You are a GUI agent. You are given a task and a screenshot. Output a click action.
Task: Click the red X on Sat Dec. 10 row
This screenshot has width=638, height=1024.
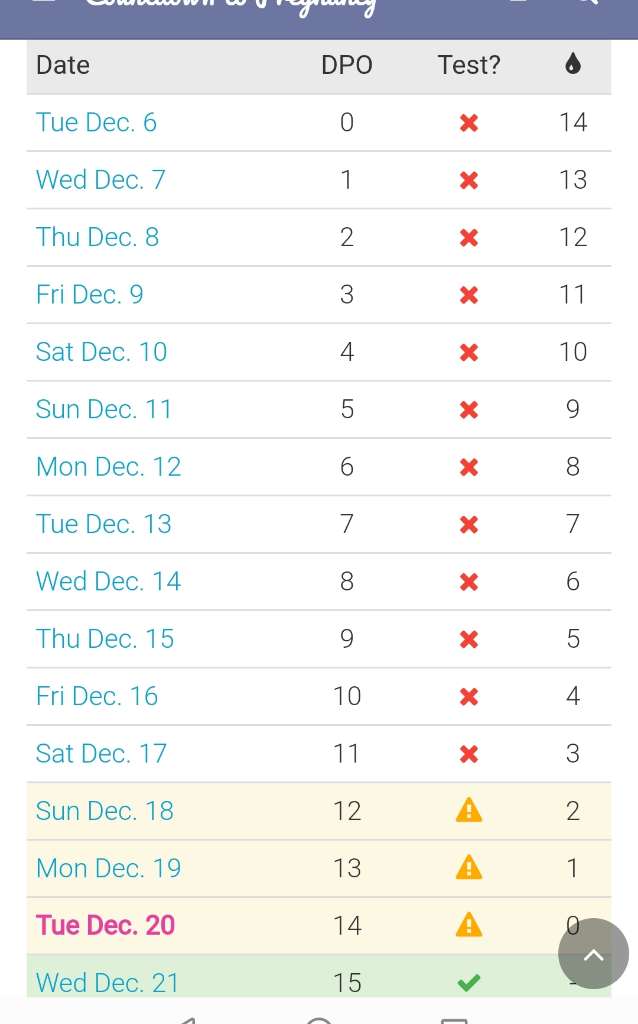468,352
